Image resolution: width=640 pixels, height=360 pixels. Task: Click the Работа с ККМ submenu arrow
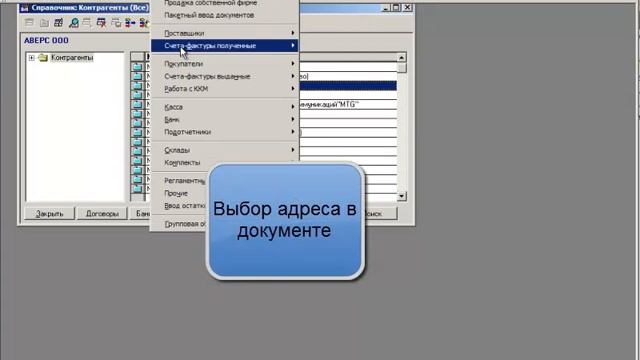[293, 89]
